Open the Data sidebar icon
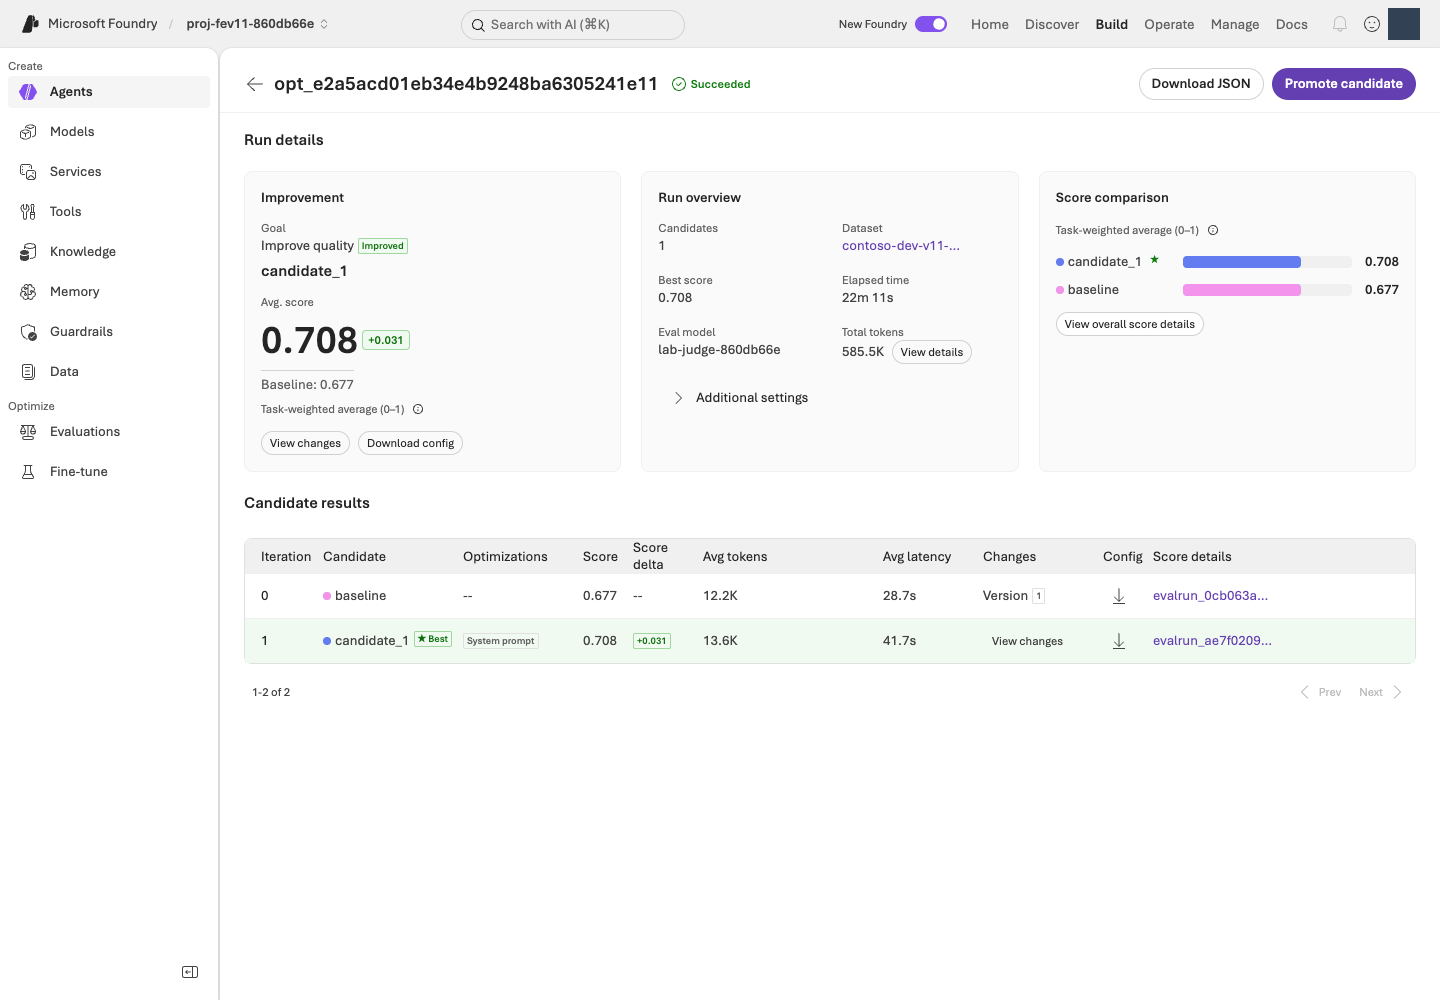Viewport: 1440px width, 1000px height. coord(28,372)
